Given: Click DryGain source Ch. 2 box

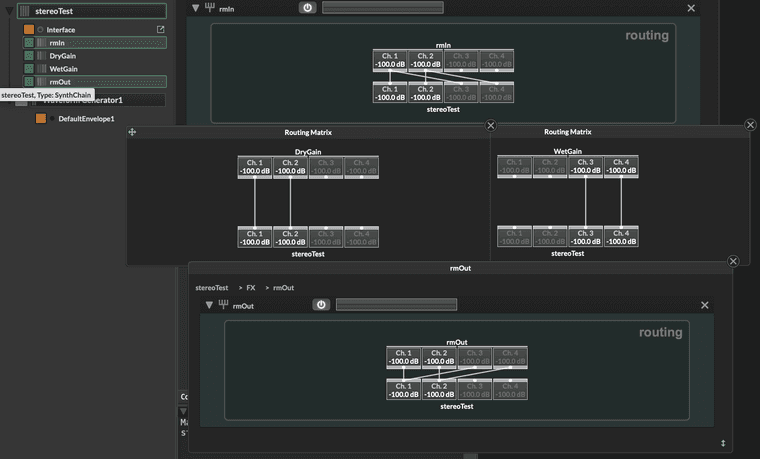Looking at the screenshot, I should pyautogui.click(x=290, y=167).
